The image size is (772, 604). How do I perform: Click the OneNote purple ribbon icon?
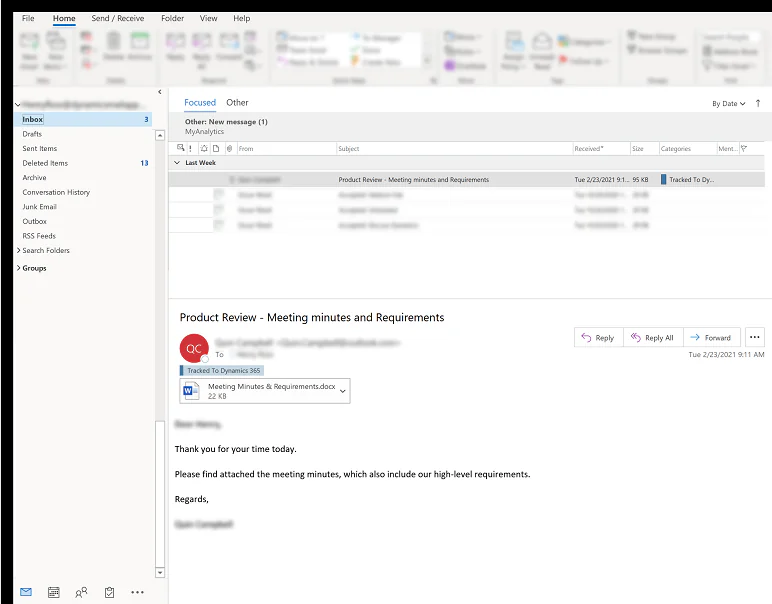point(450,65)
